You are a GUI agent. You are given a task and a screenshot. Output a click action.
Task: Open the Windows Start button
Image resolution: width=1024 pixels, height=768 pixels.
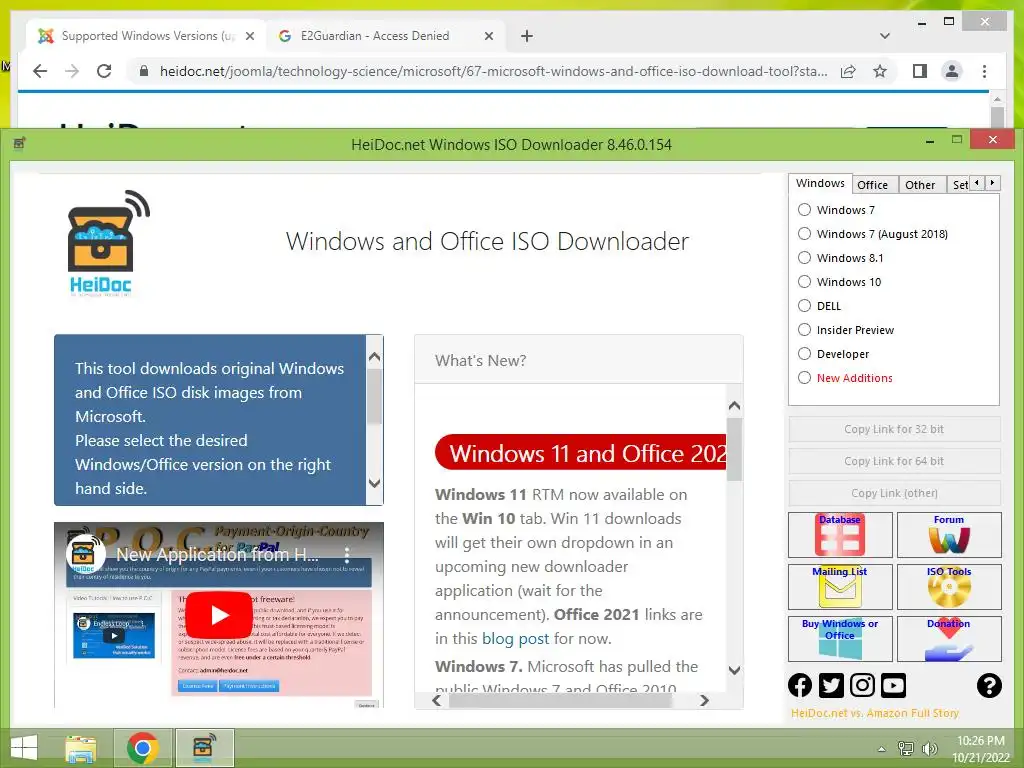click(x=24, y=748)
